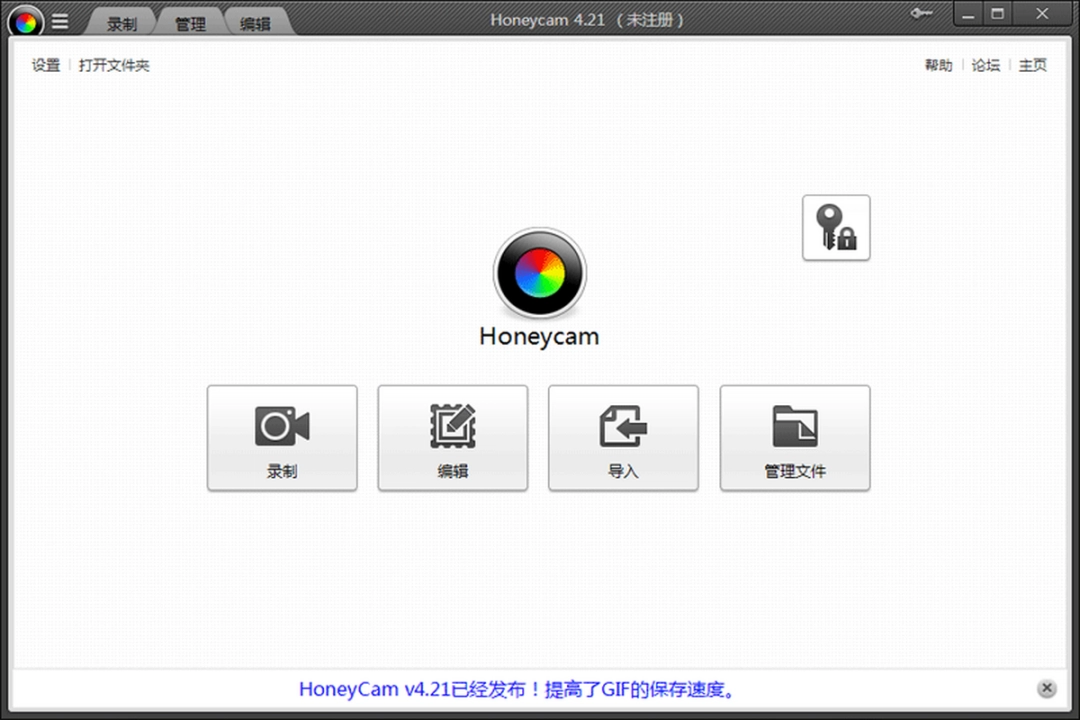Open the hamburger menu icon
Screen dimensions: 1080x720
pos(60,21)
